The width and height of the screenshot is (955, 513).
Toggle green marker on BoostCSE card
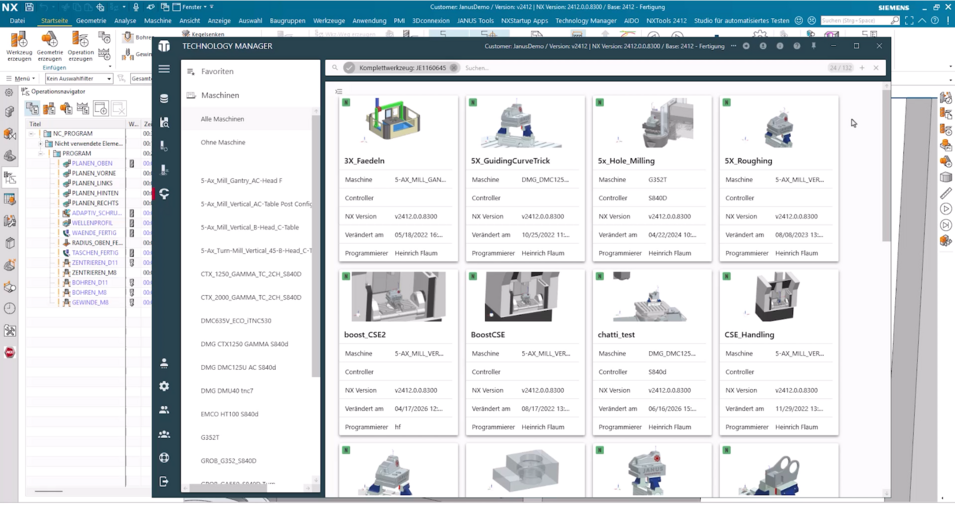click(x=473, y=276)
